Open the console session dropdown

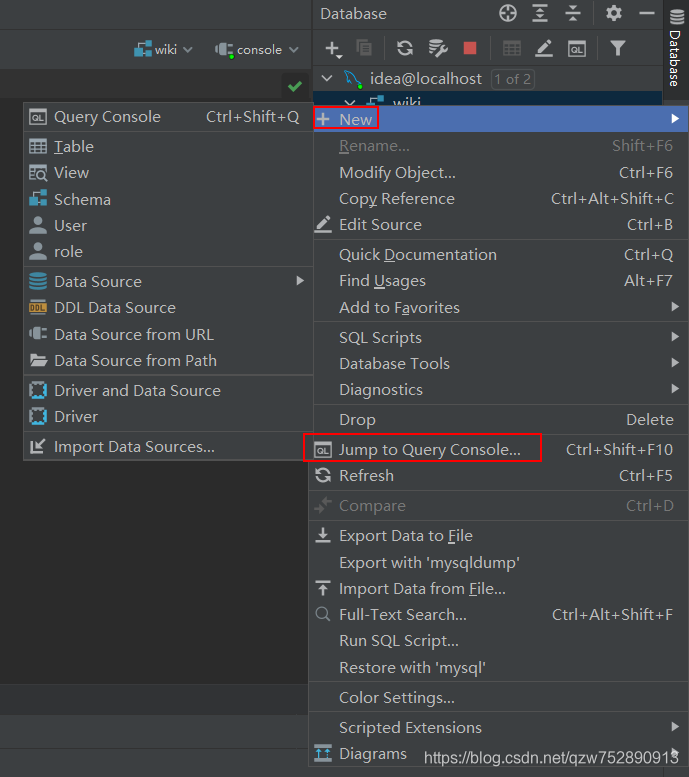[x=257, y=50]
